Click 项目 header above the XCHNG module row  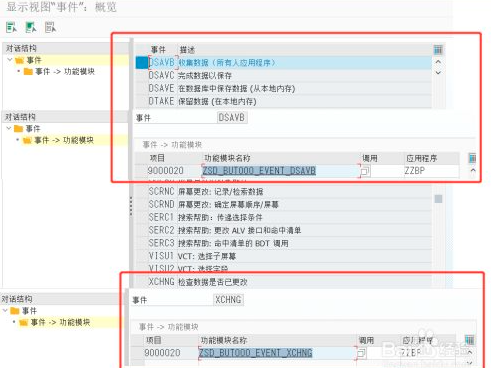[154, 340]
